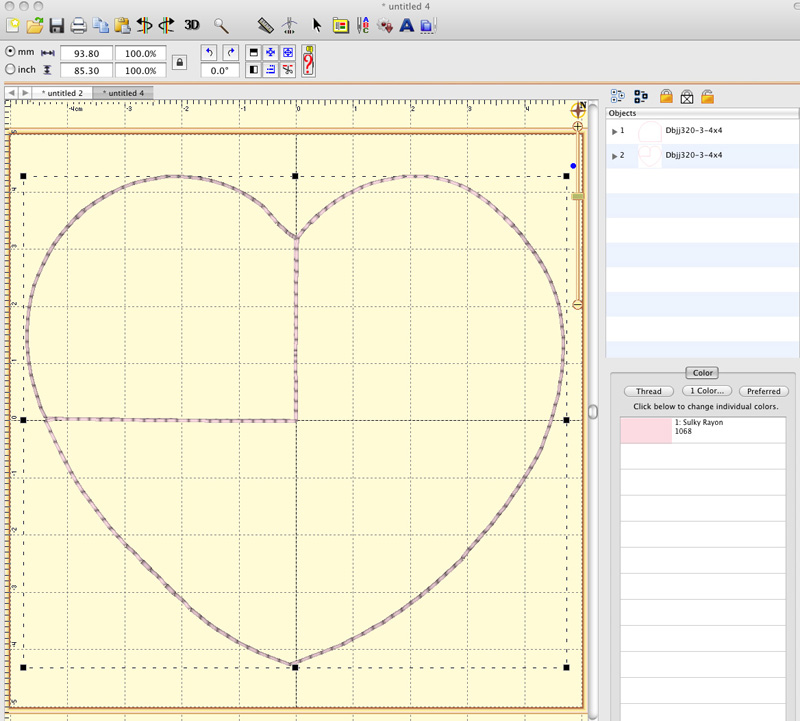The width and height of the screenshot is (800, 721).
Task: Open the Color panel tab
Action: pos(702,373)
